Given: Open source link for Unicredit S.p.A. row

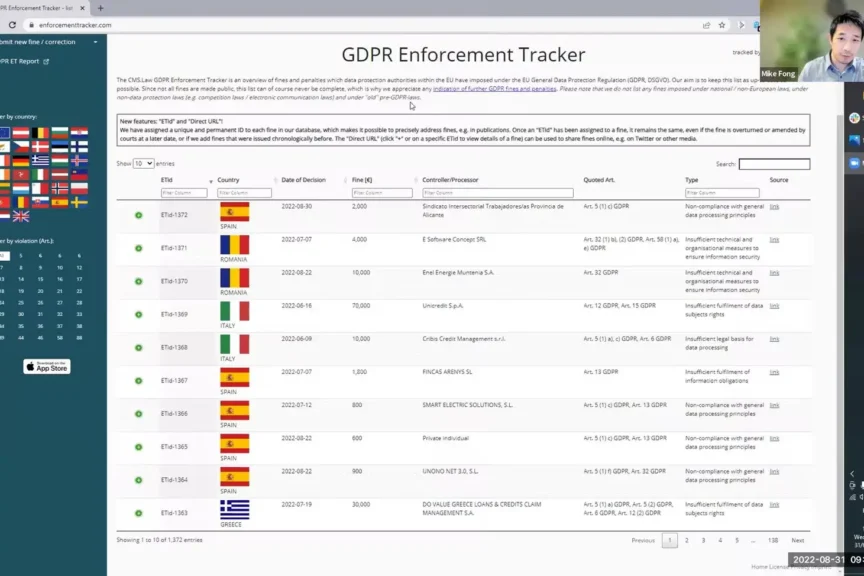Looking at the screenshot, I should pyautogui.click(x=774, y=306).
